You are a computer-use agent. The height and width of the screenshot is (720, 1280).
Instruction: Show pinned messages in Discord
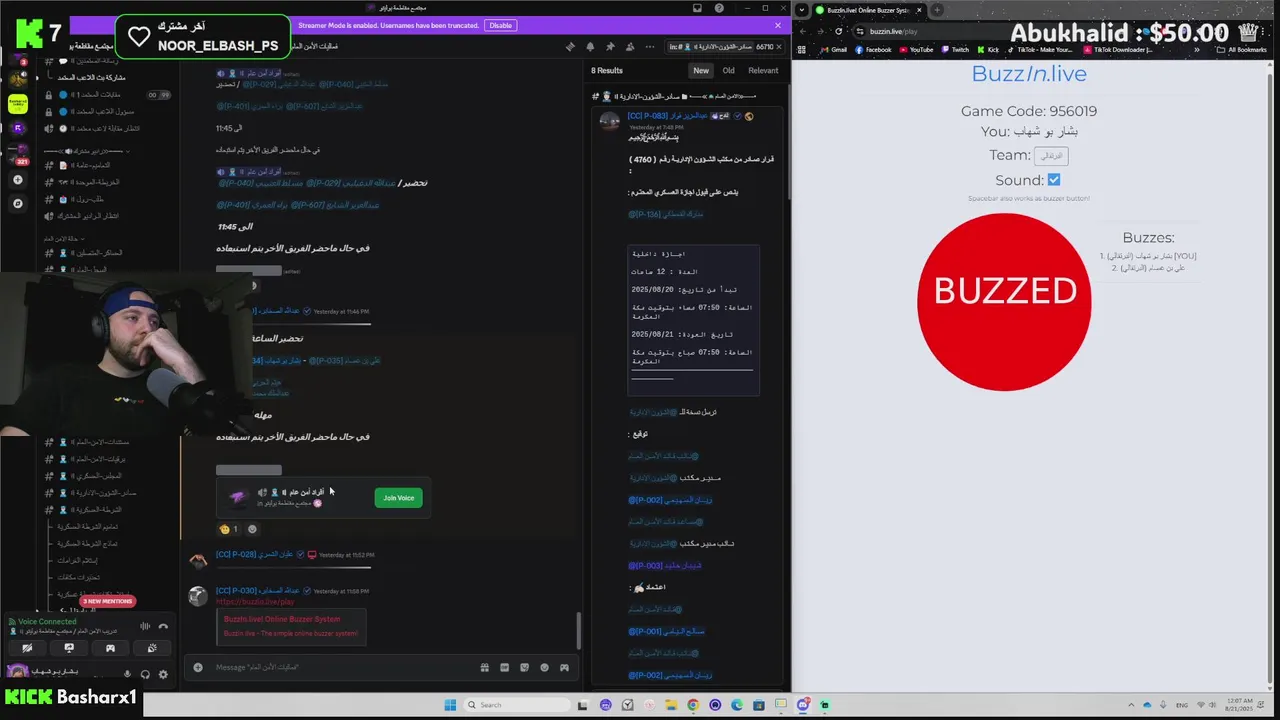click(610, 46)
